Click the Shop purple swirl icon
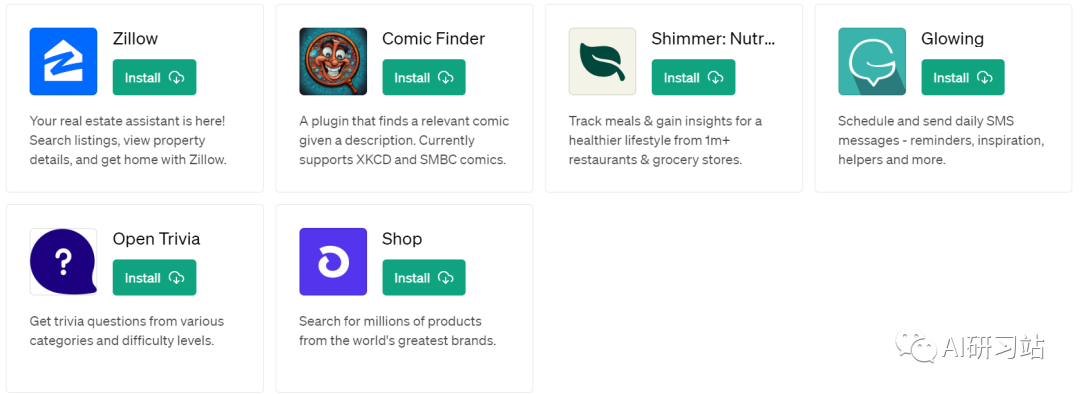Image resolution: width=1080 pixels, height=394 pixels. tap(333, 262)
